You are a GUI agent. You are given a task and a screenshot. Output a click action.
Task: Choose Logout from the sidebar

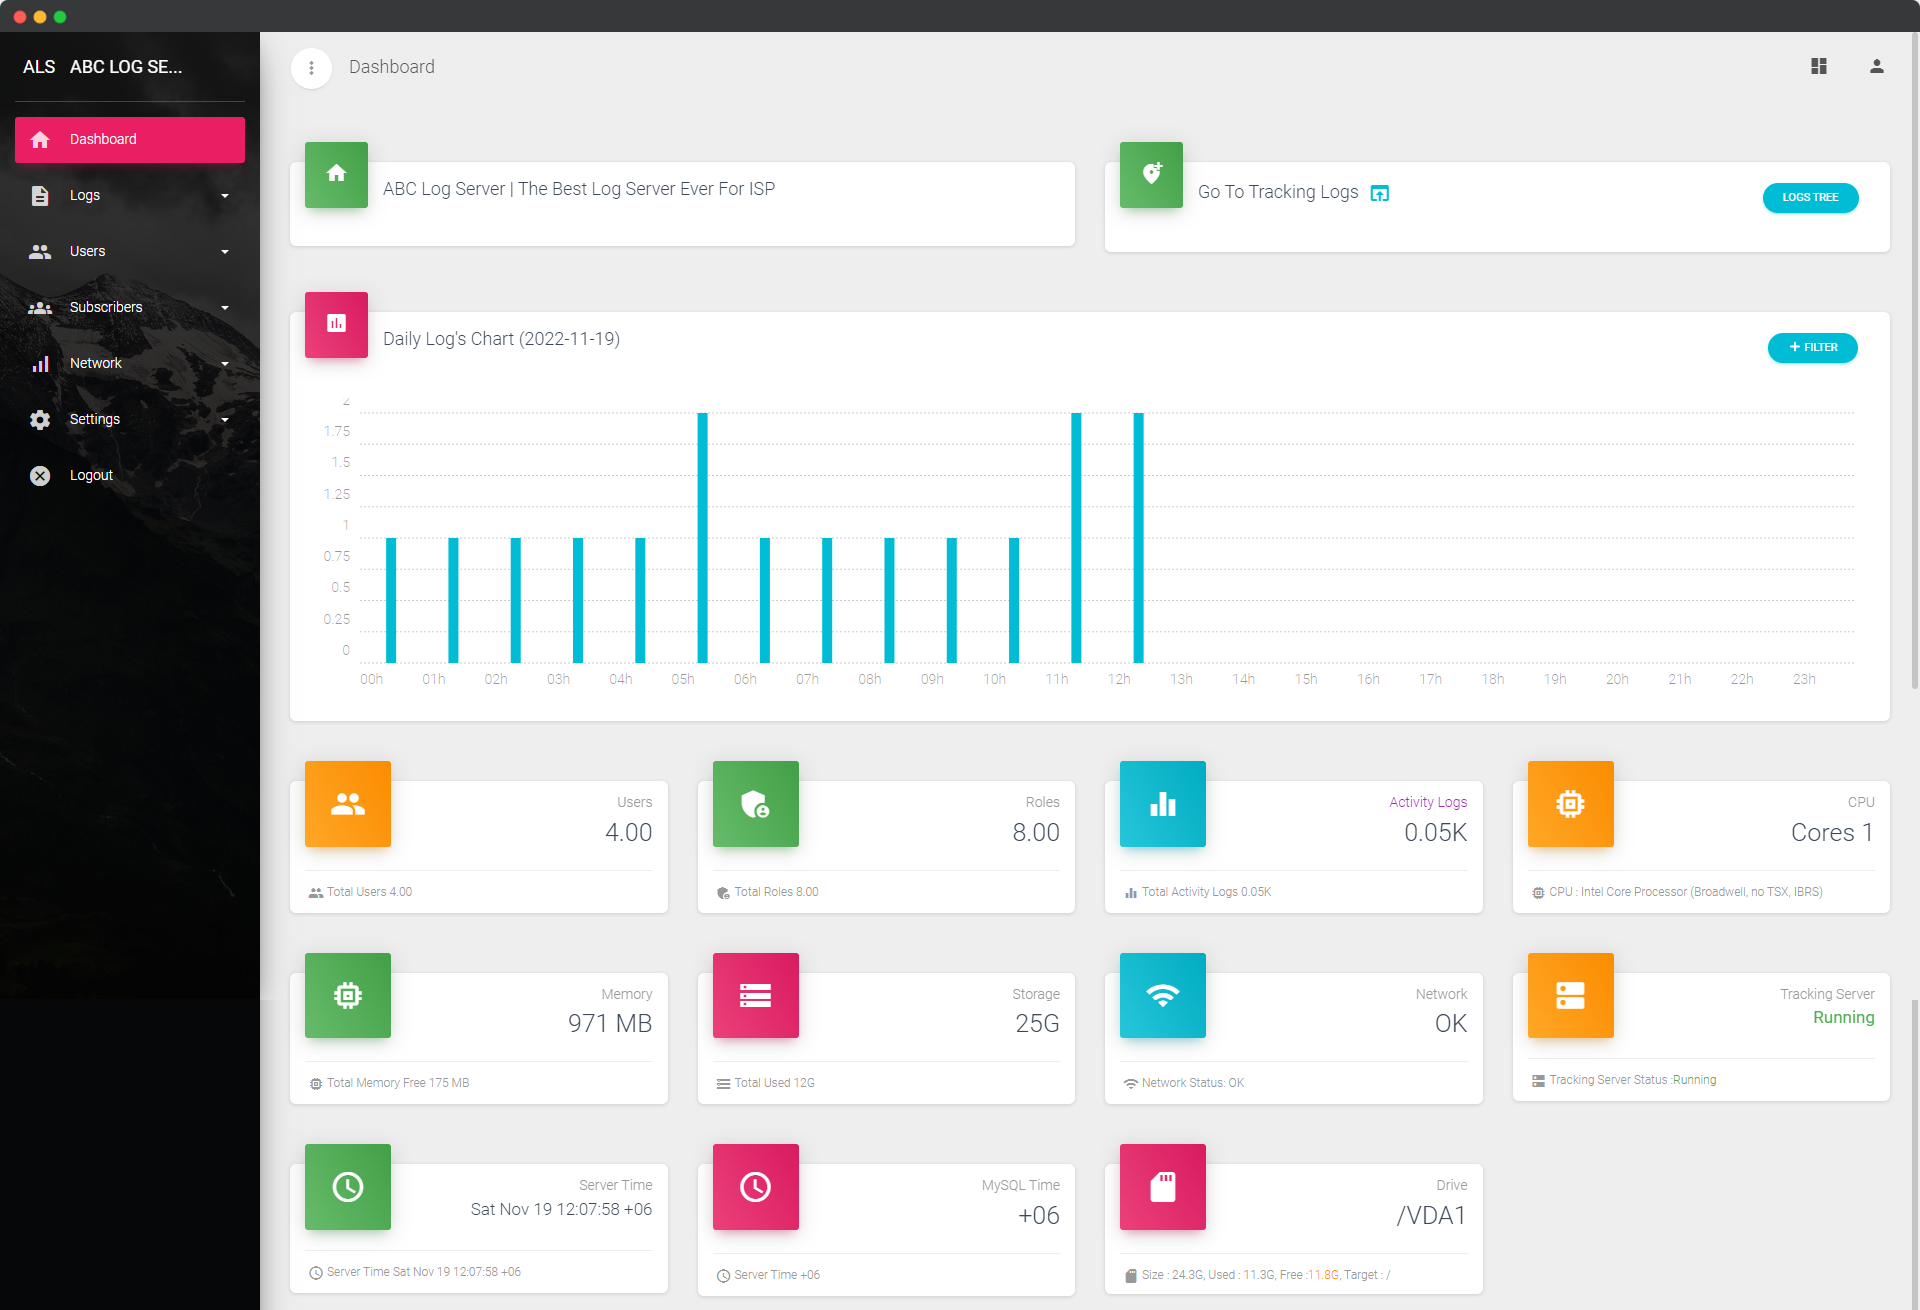coord(130,476)
